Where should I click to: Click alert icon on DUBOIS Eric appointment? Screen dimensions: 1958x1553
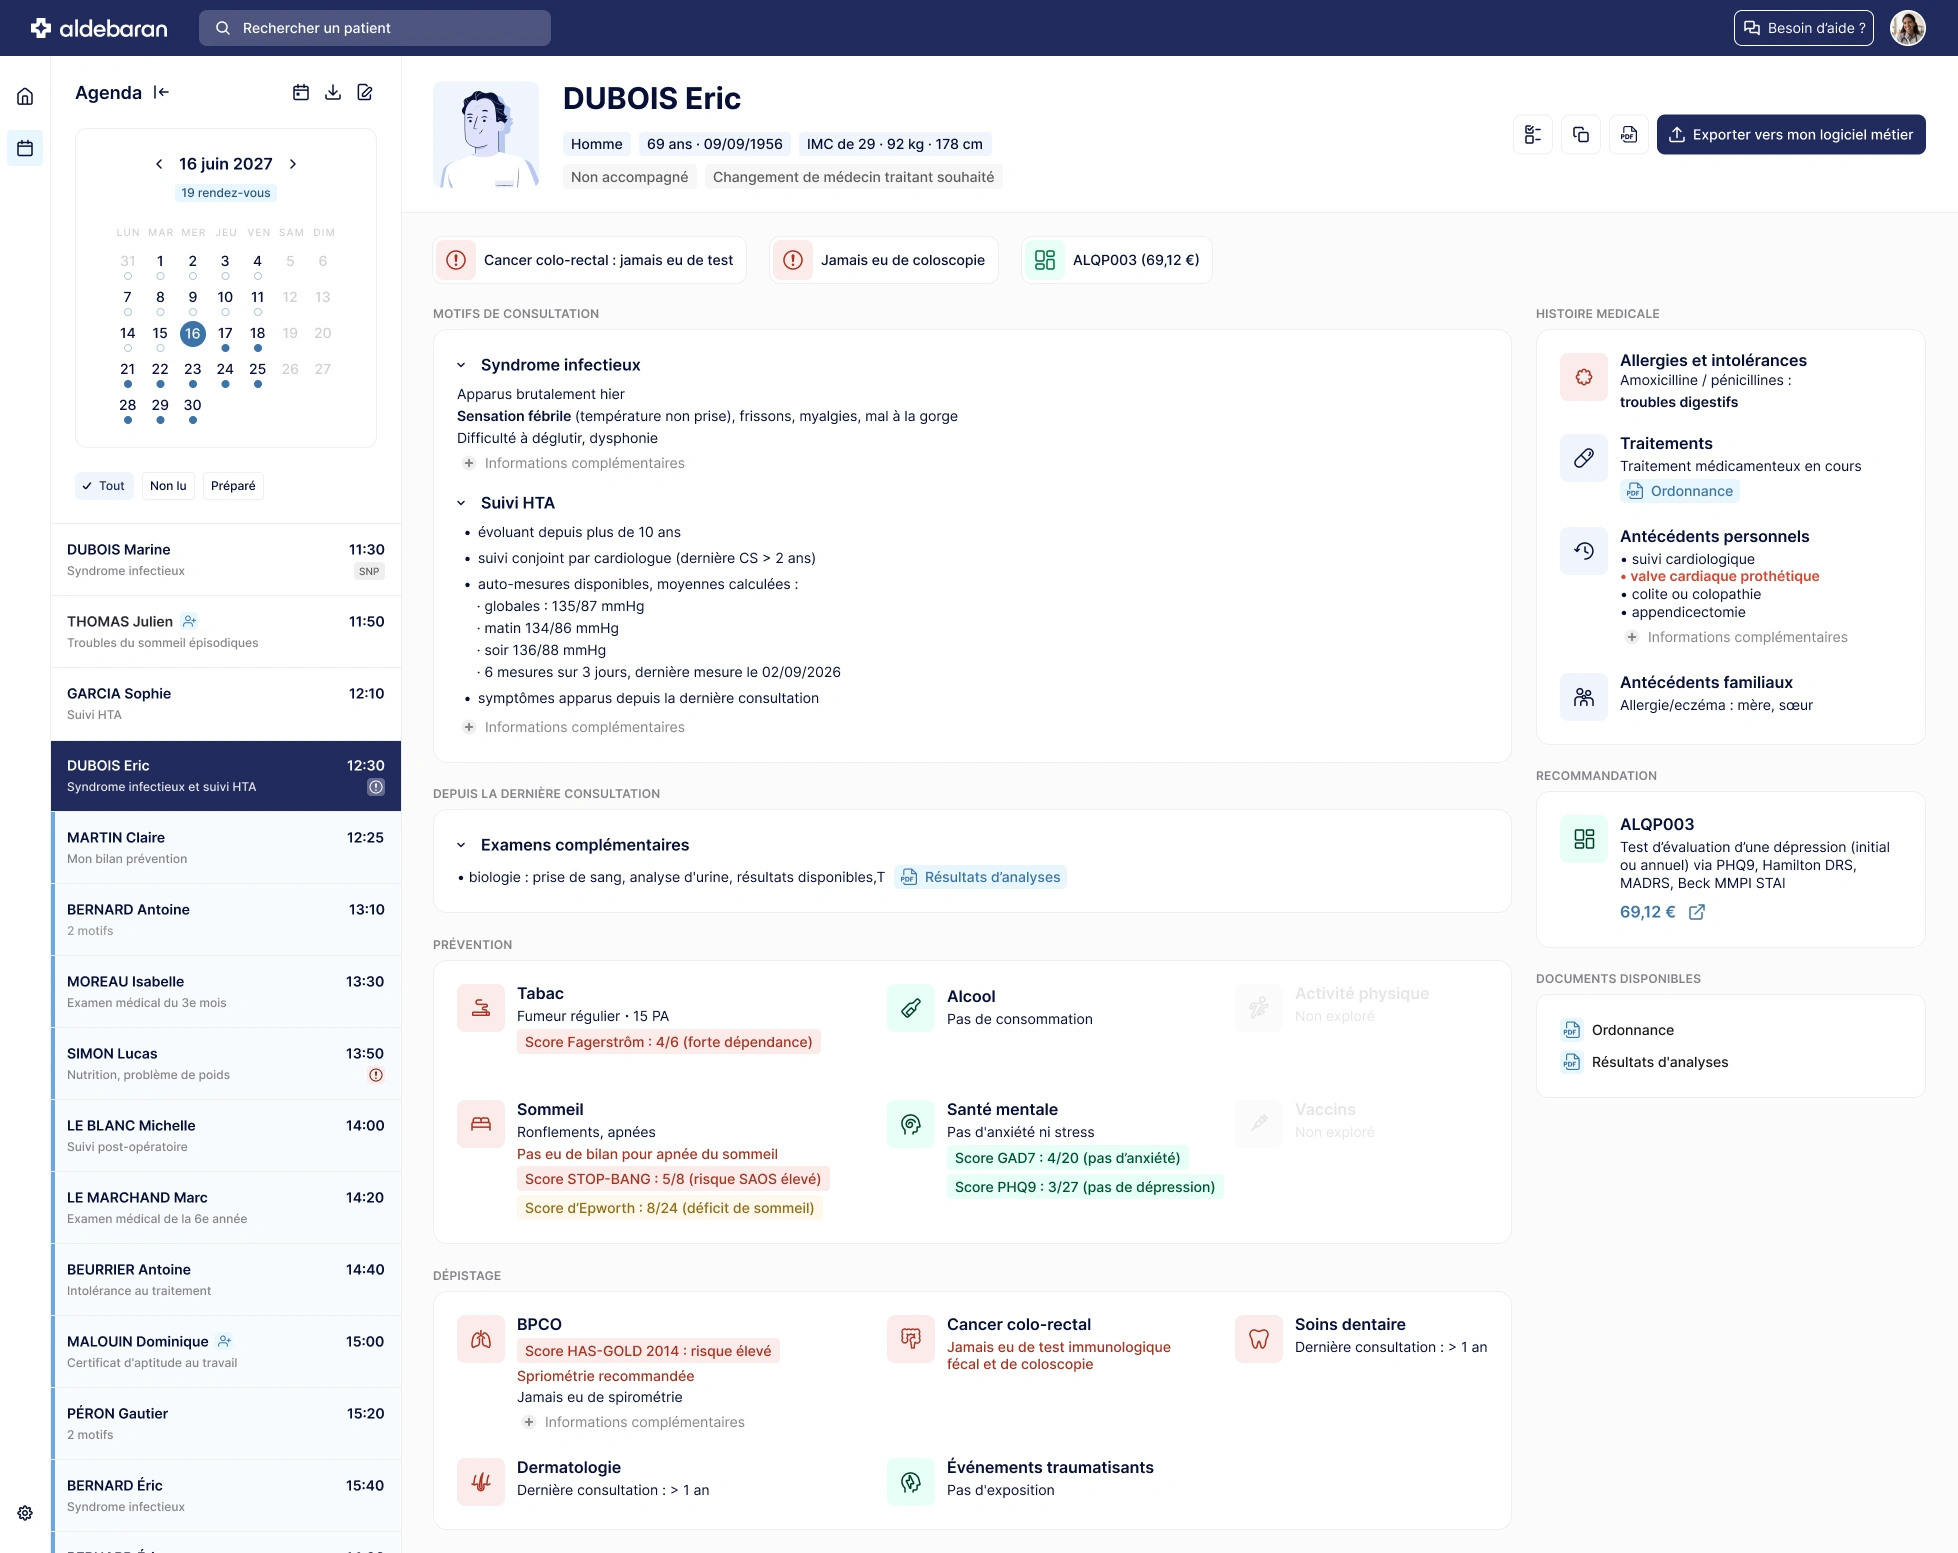[x=376, y=787]
